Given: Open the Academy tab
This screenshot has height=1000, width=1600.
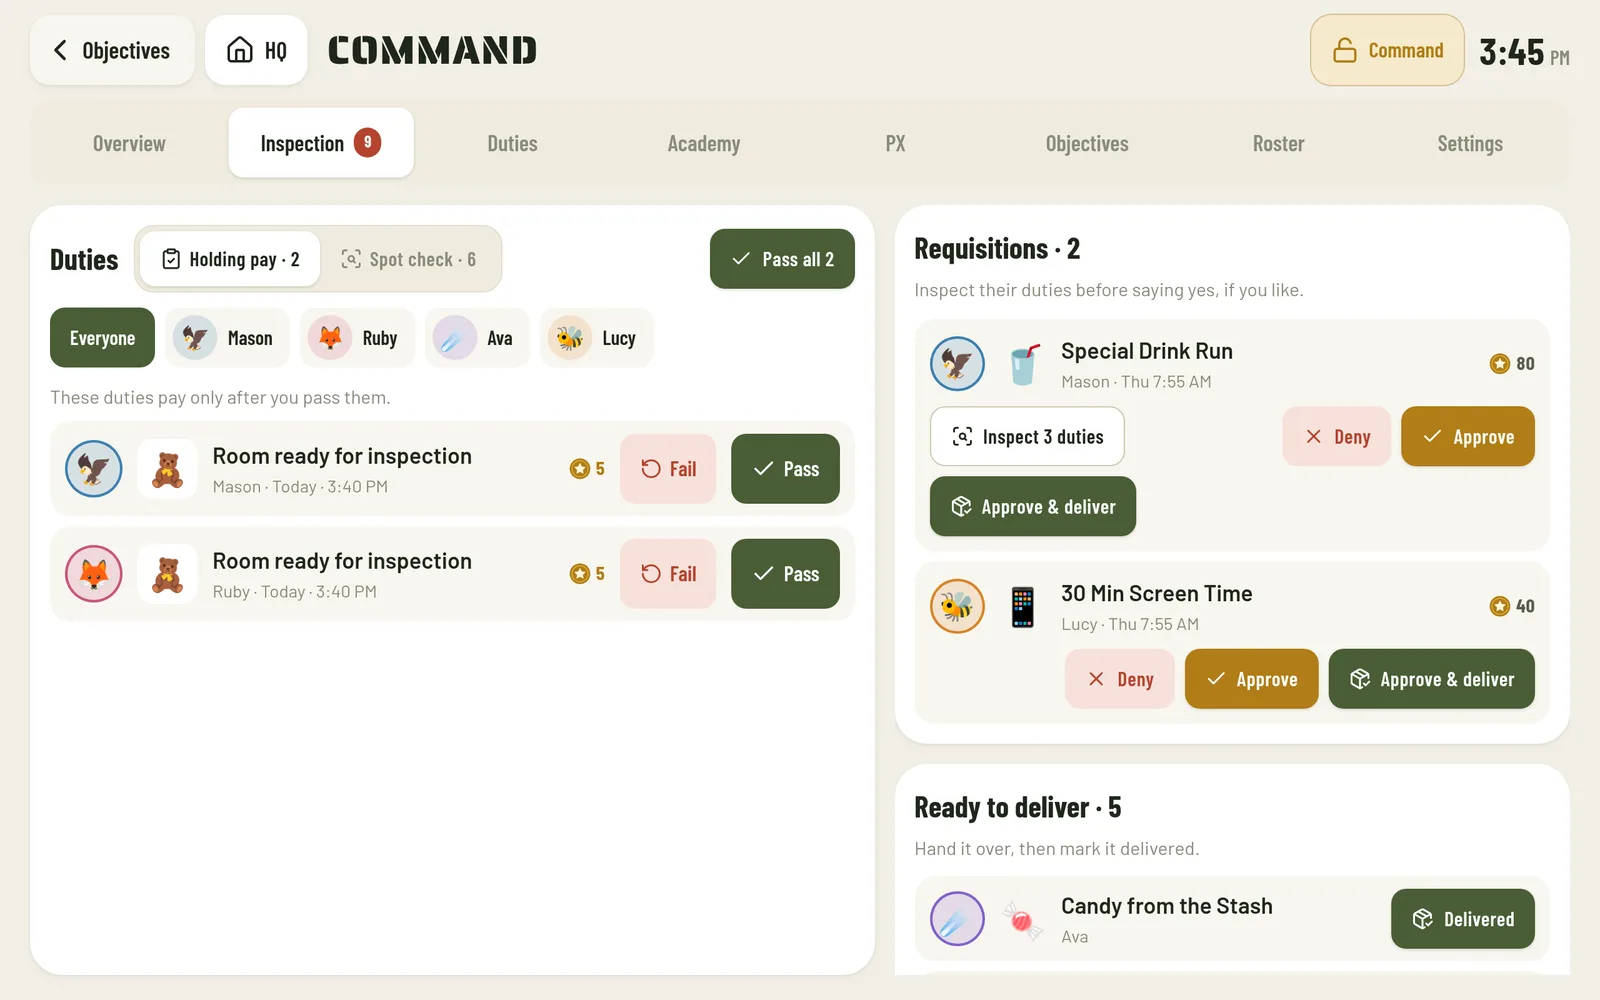Looking at the screenshot, I should [704, 143].
